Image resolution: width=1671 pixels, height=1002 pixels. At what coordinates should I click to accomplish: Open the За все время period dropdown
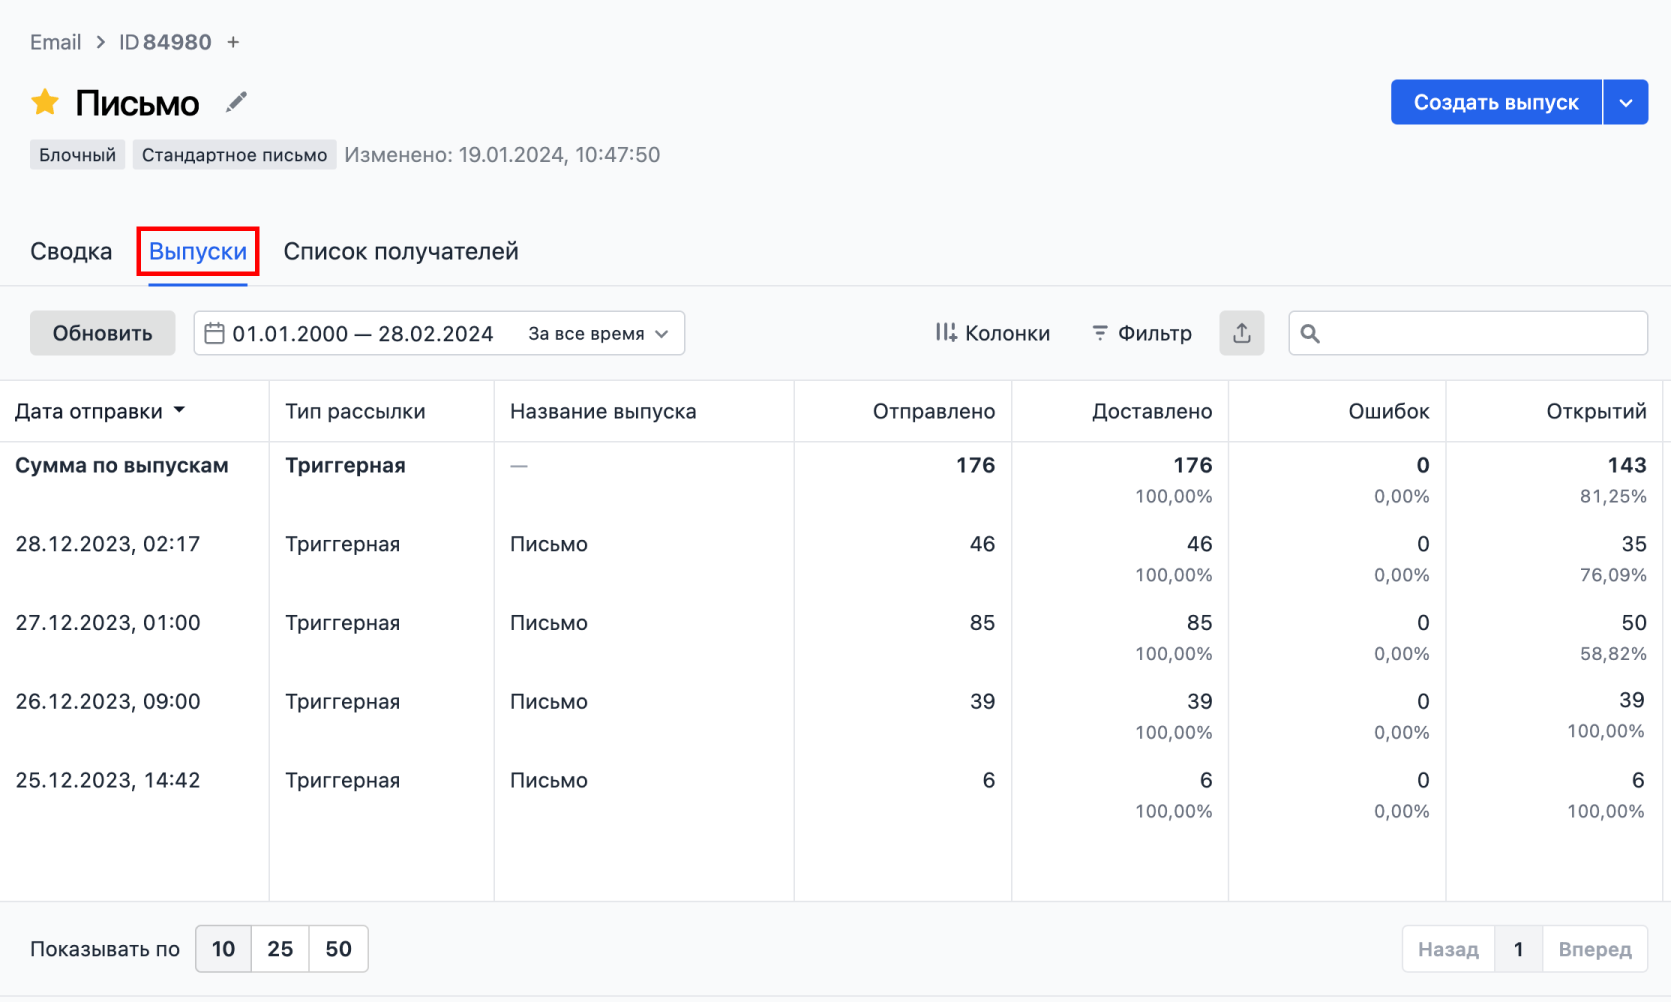598,334
